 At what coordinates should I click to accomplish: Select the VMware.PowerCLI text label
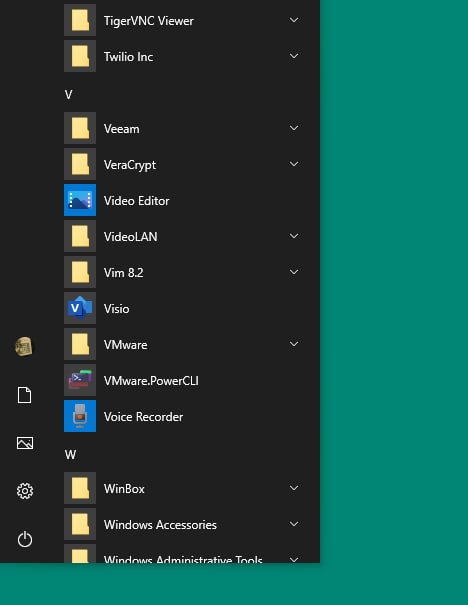(x=151, y=381)
